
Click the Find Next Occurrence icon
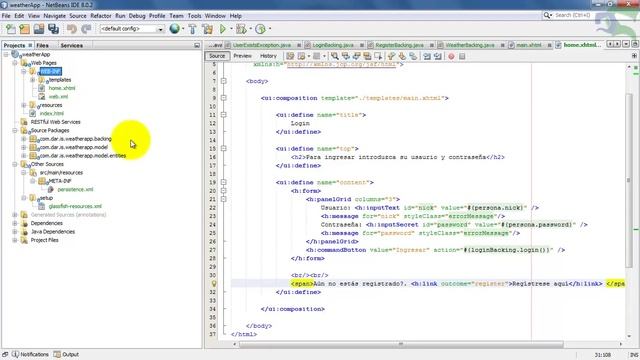pyautogui.click(x=357, y=56)
